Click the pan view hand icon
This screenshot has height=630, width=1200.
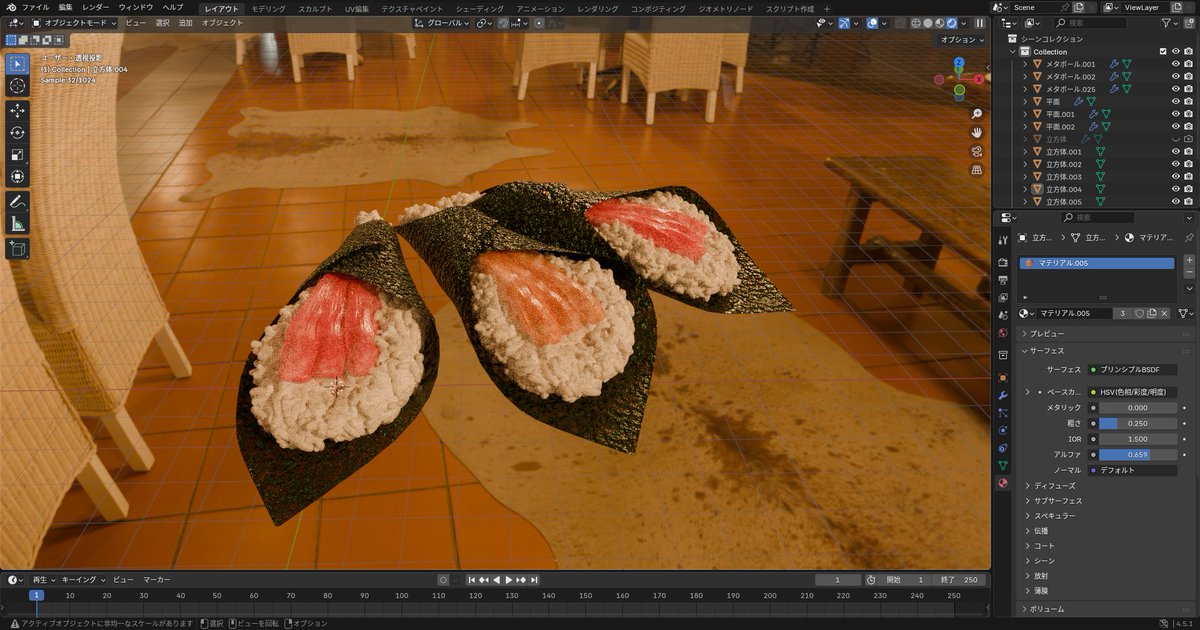click(x=977, y=132)
